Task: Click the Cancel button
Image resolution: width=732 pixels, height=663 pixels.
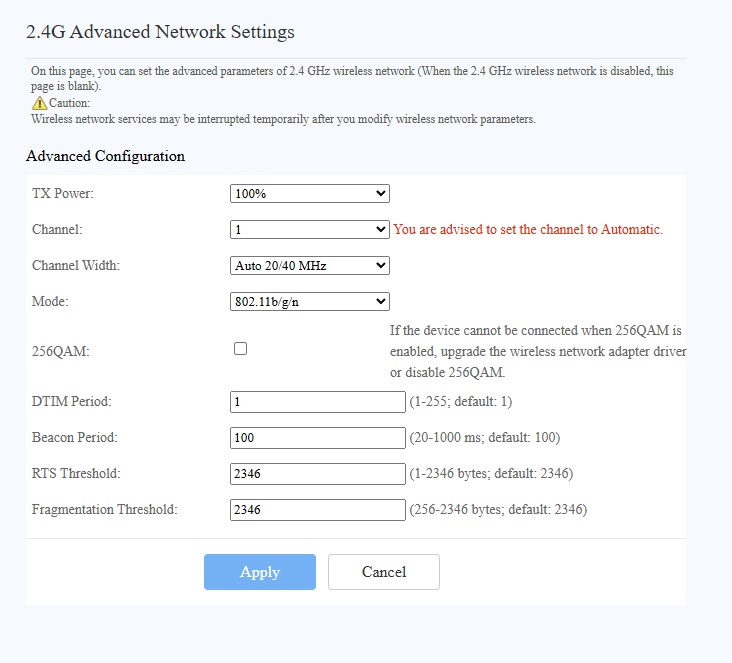Action: pos(384,572)
